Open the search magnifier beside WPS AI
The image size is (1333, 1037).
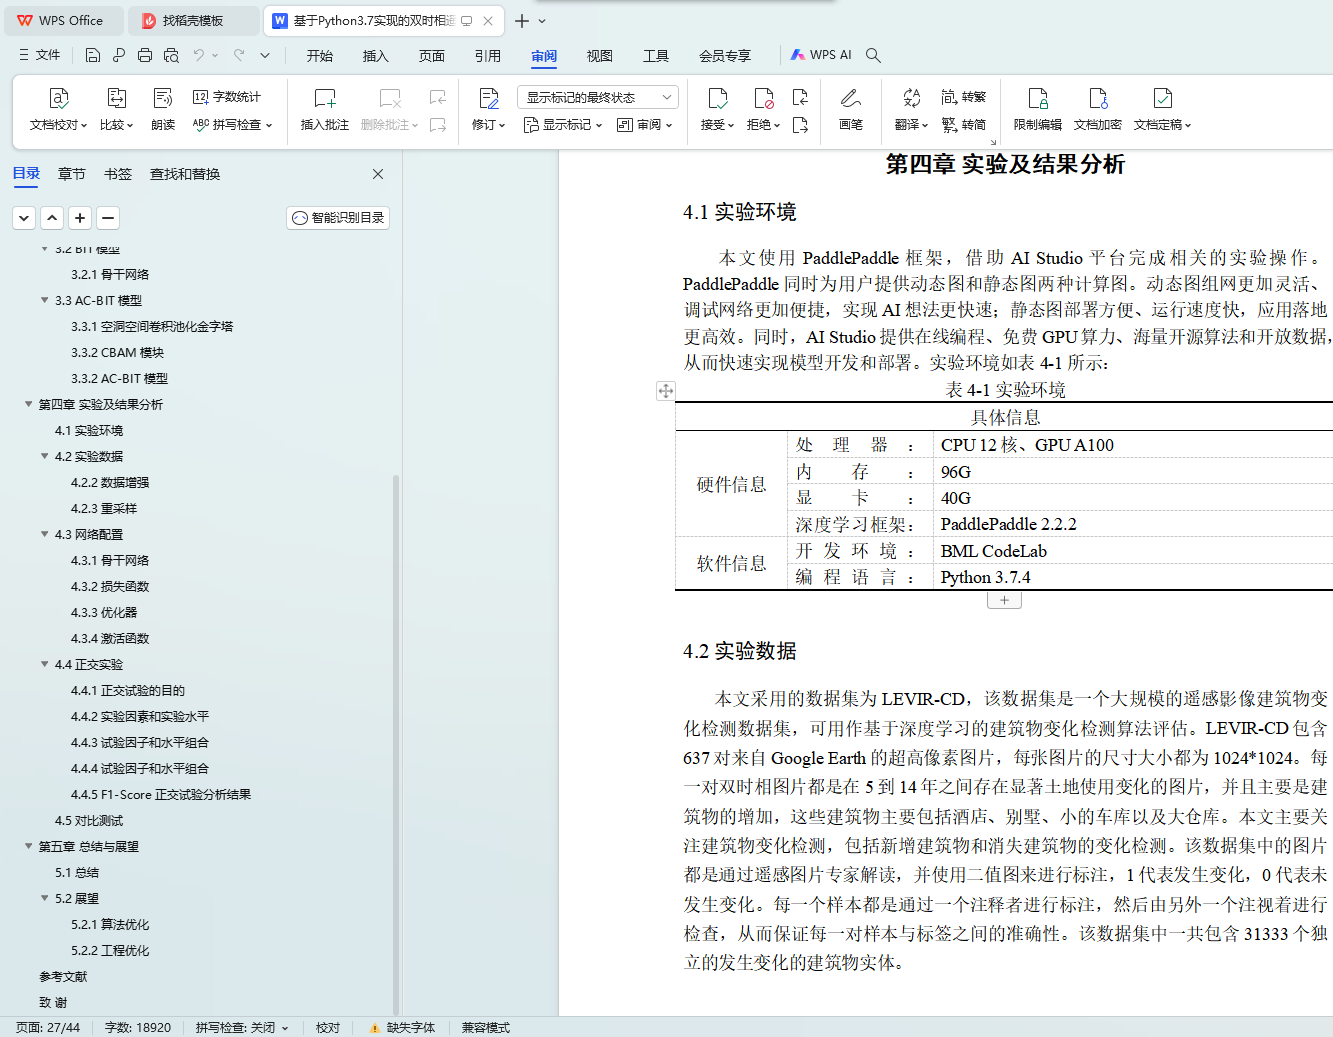click(873, 55)
